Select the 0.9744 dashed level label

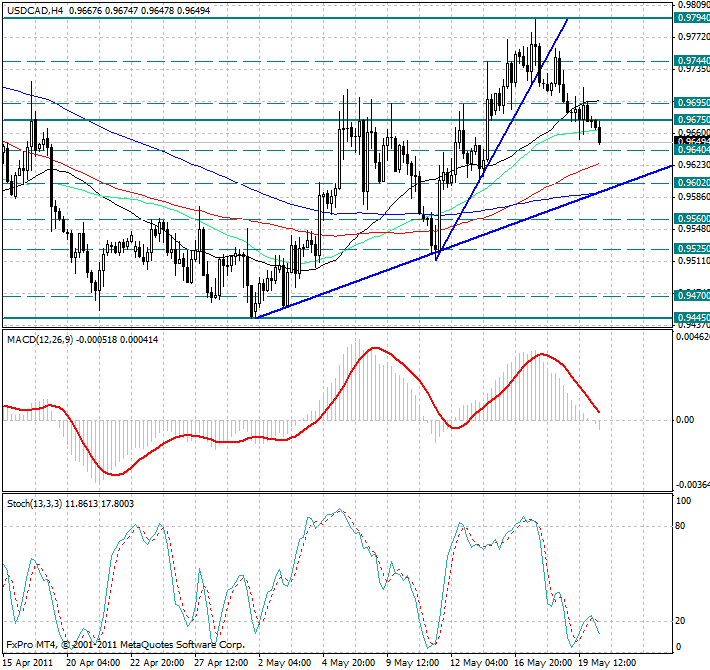tap(692, 61)
